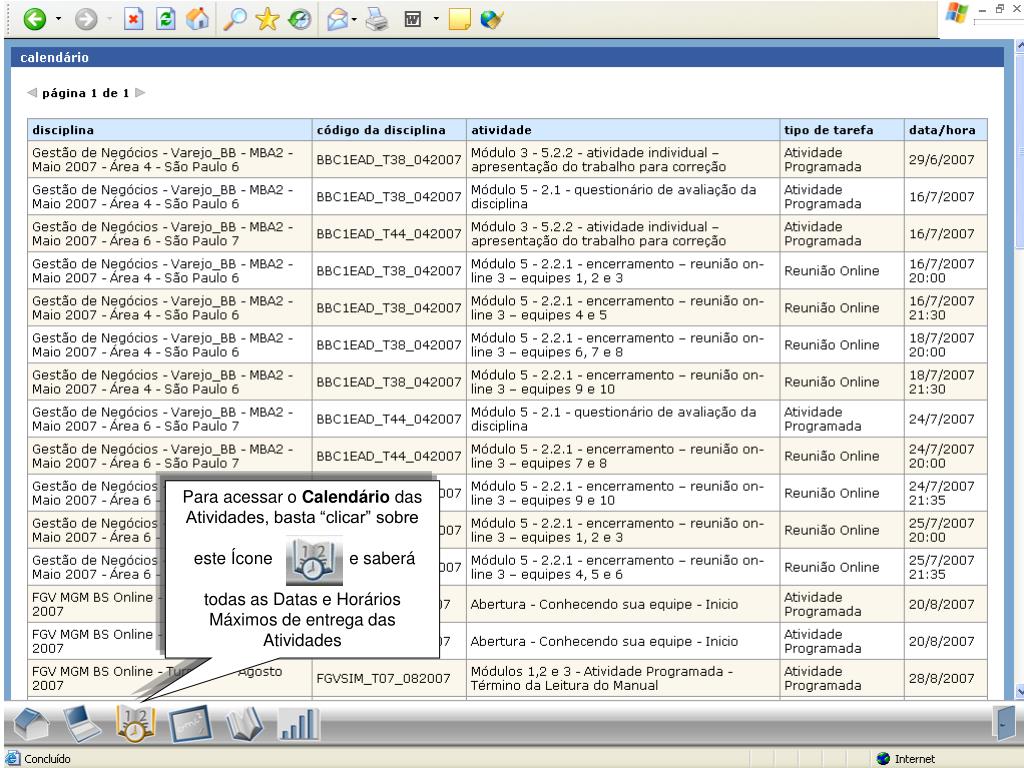
Task: Click the vertical scrollbar down arrow
Action: tap(1019, 690)
